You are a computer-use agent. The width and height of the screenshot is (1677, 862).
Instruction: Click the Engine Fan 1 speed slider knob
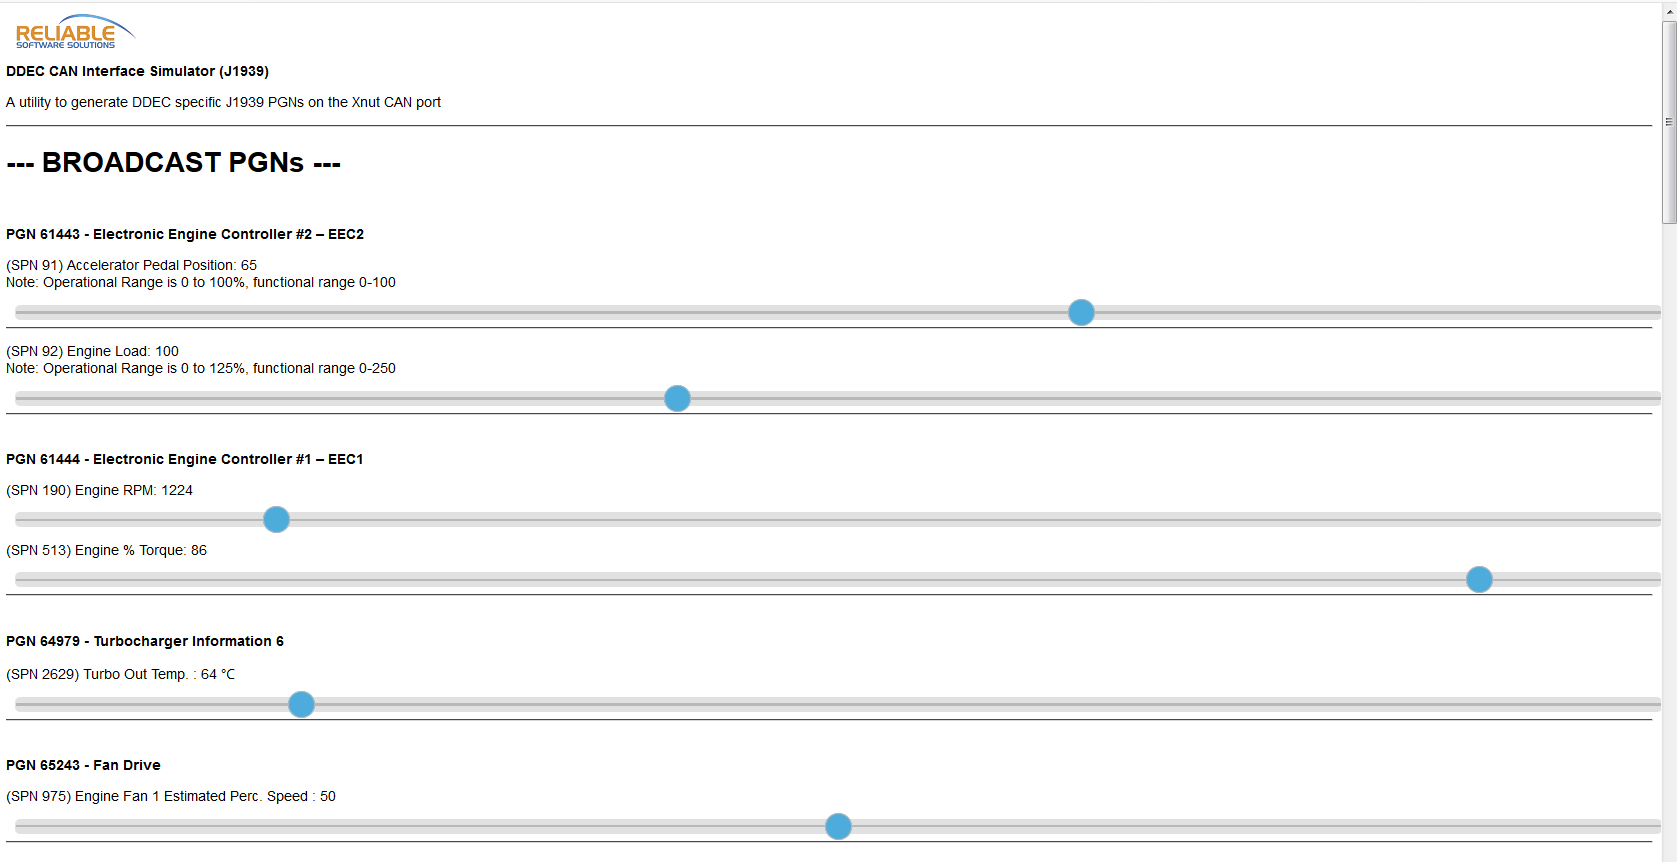pyautogui.click(x=838, y=827)
